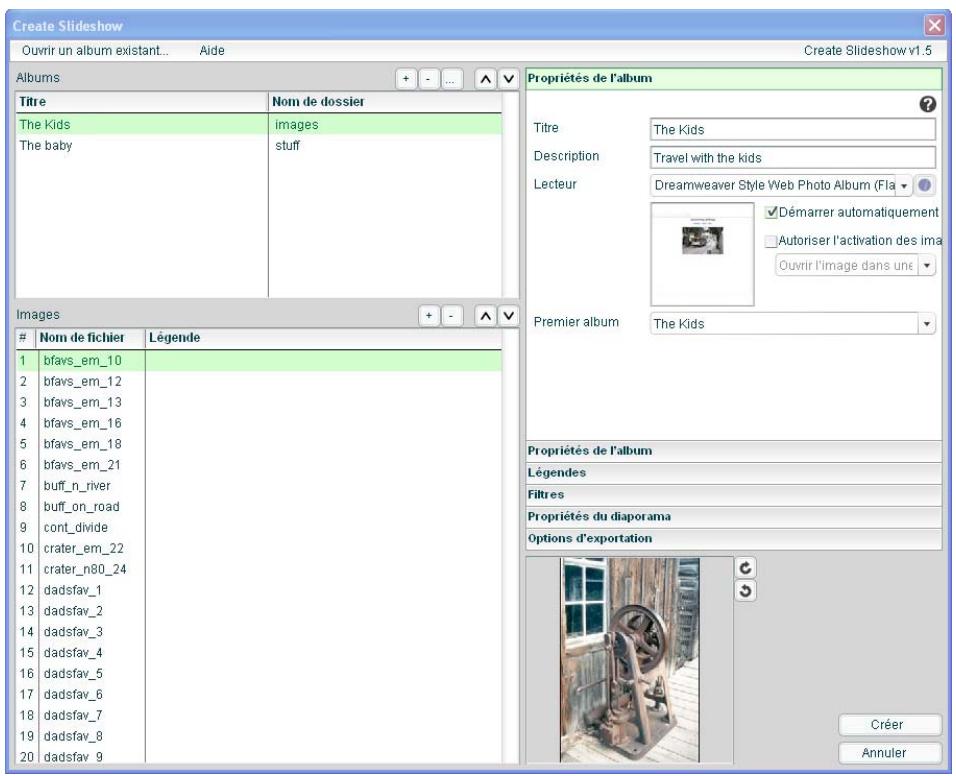Image resolution: width=956 pixels, height=776 pixels.
Task: Click the player template thumbnail preview
Action: (x=702, y=254)
